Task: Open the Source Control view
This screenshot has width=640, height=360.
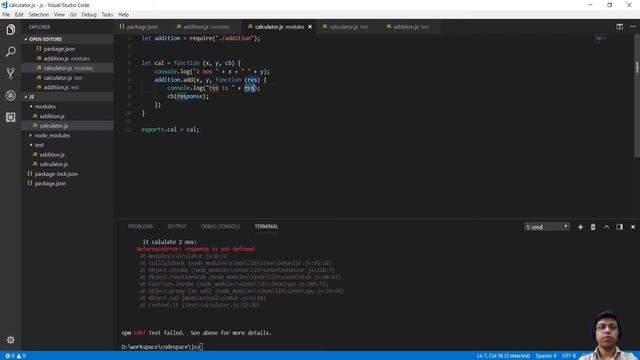Action: point(11,73)
